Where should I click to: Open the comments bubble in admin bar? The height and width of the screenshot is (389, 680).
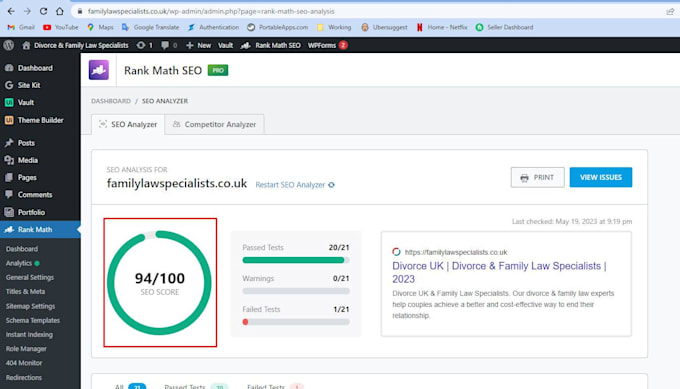[x=169, y=45]
